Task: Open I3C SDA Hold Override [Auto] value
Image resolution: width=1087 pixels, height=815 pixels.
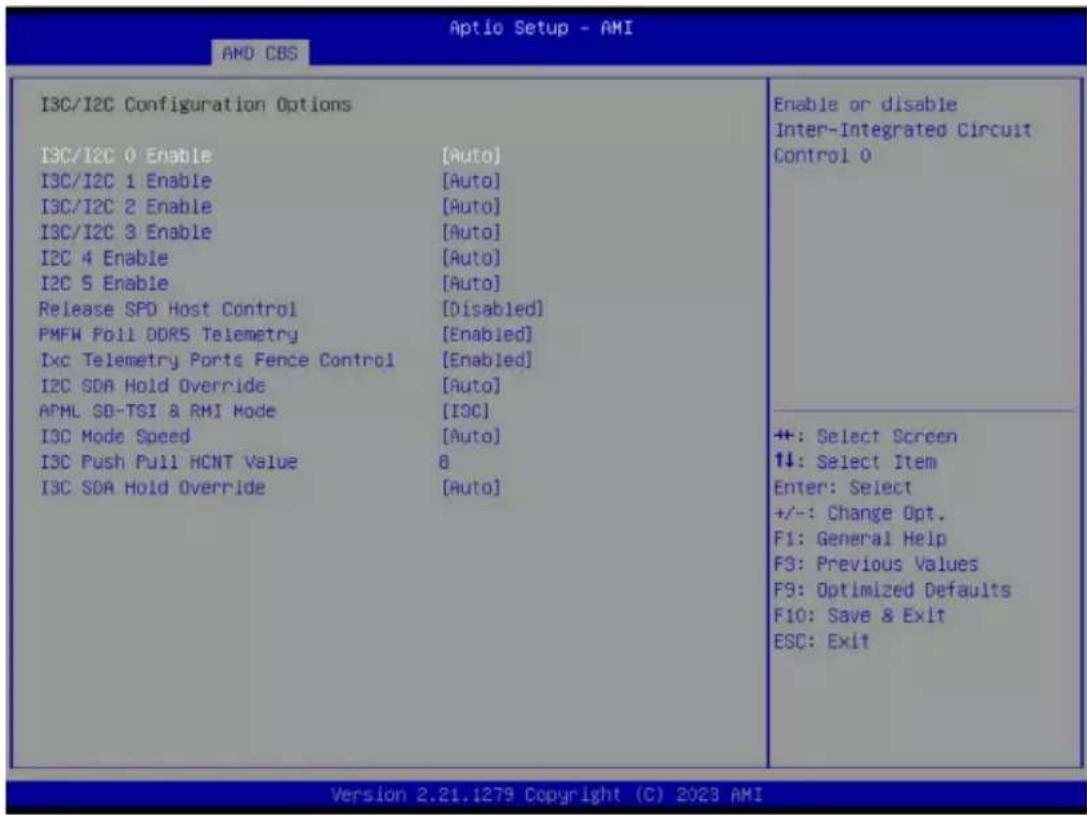Action: pos(471,488)
